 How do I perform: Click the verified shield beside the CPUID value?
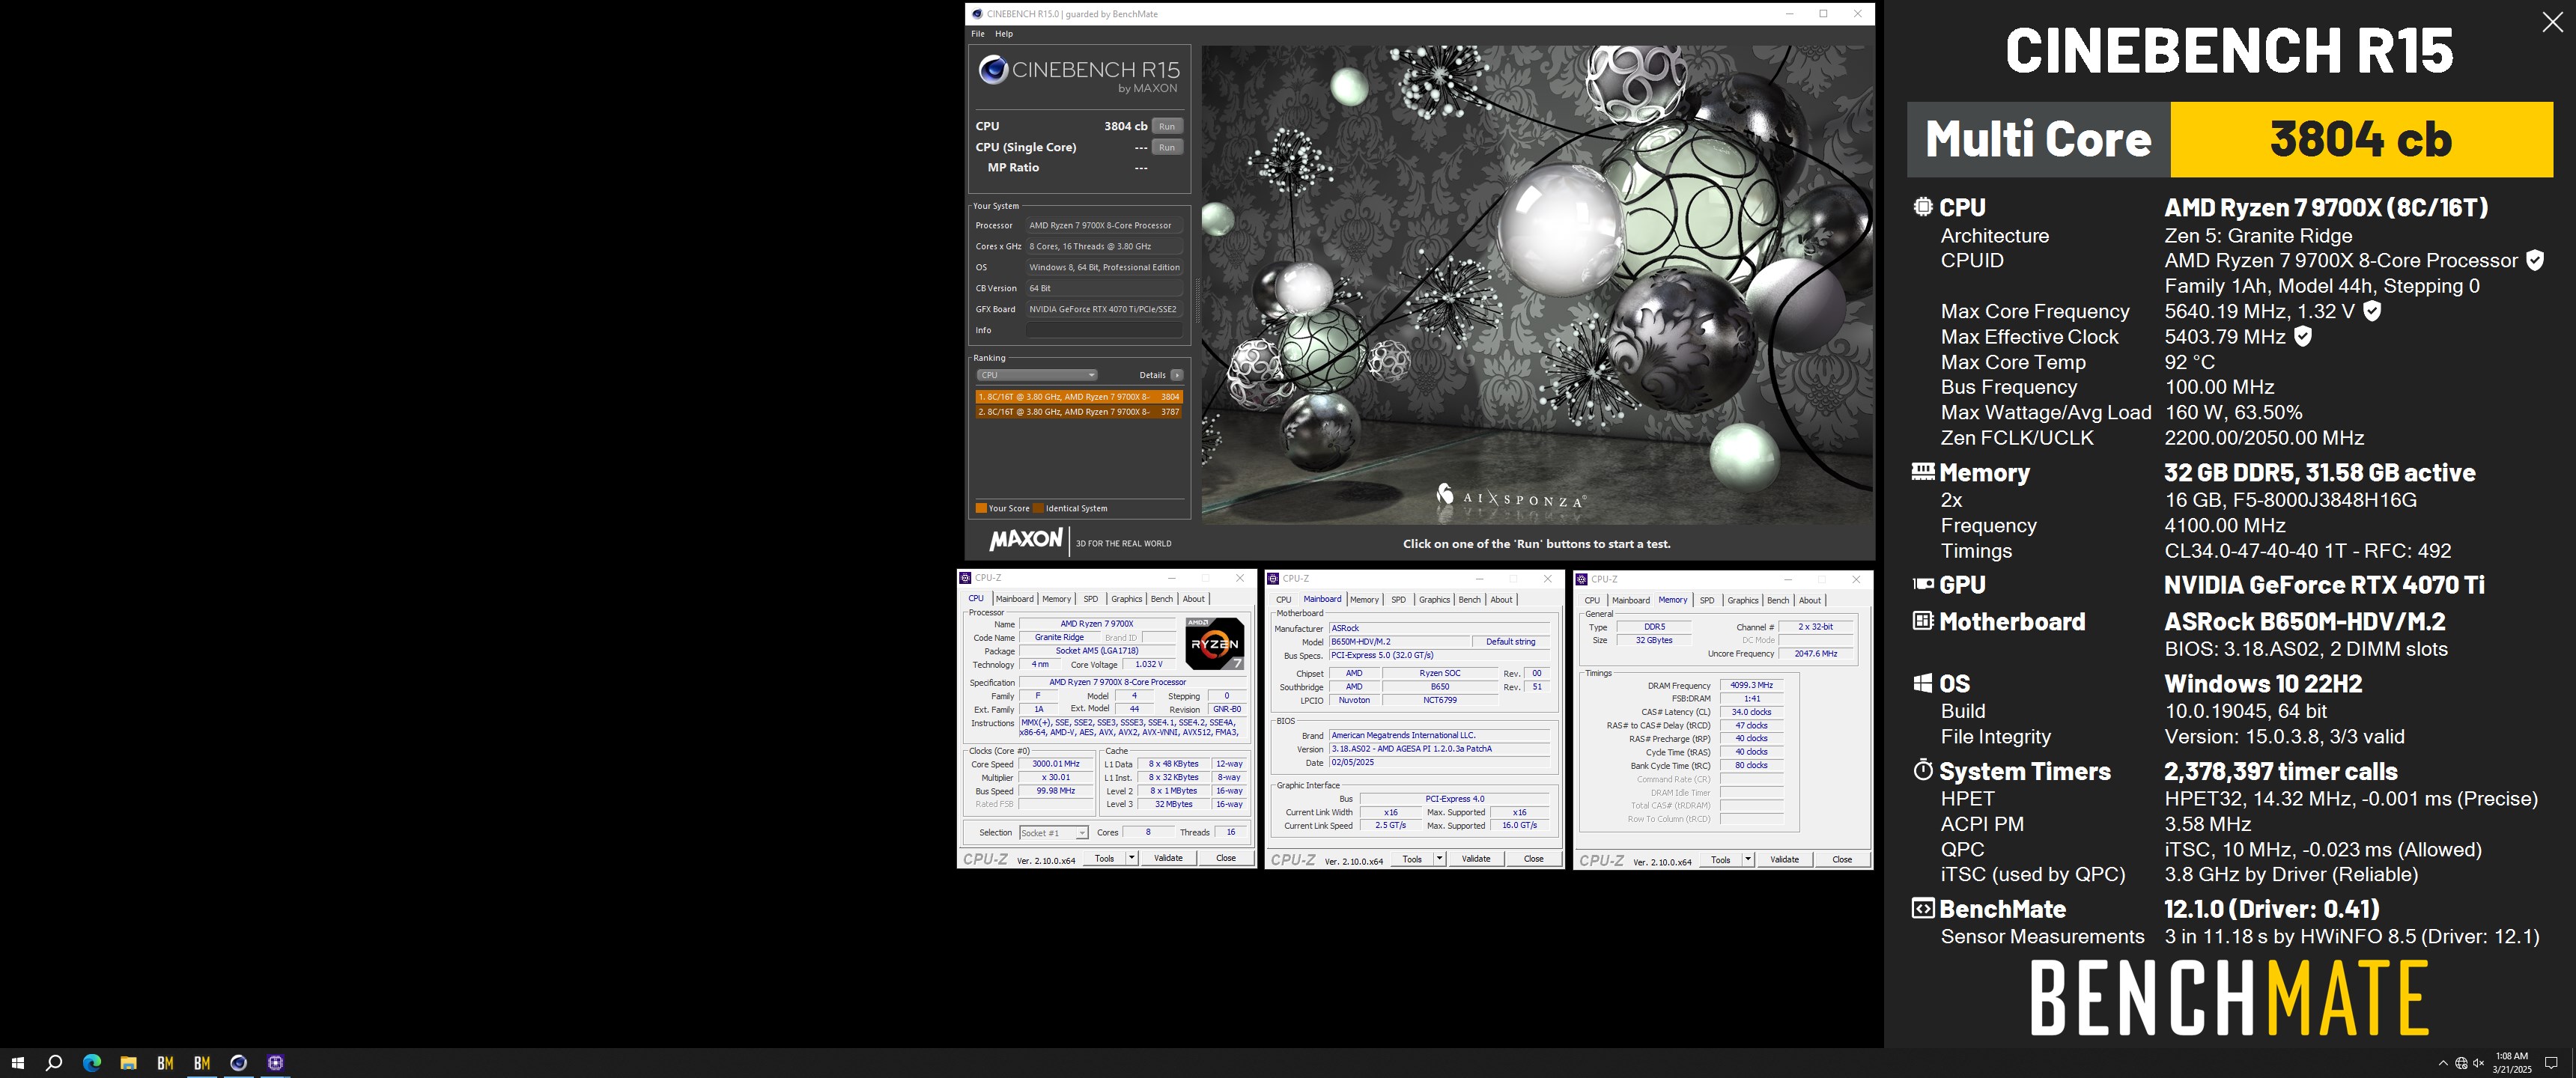pyautogui.click(x=2534, y=260)
